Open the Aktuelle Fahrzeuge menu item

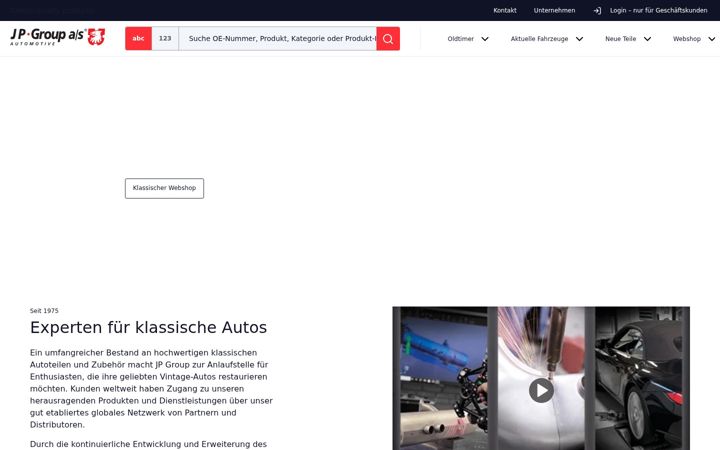coord(539,39)
